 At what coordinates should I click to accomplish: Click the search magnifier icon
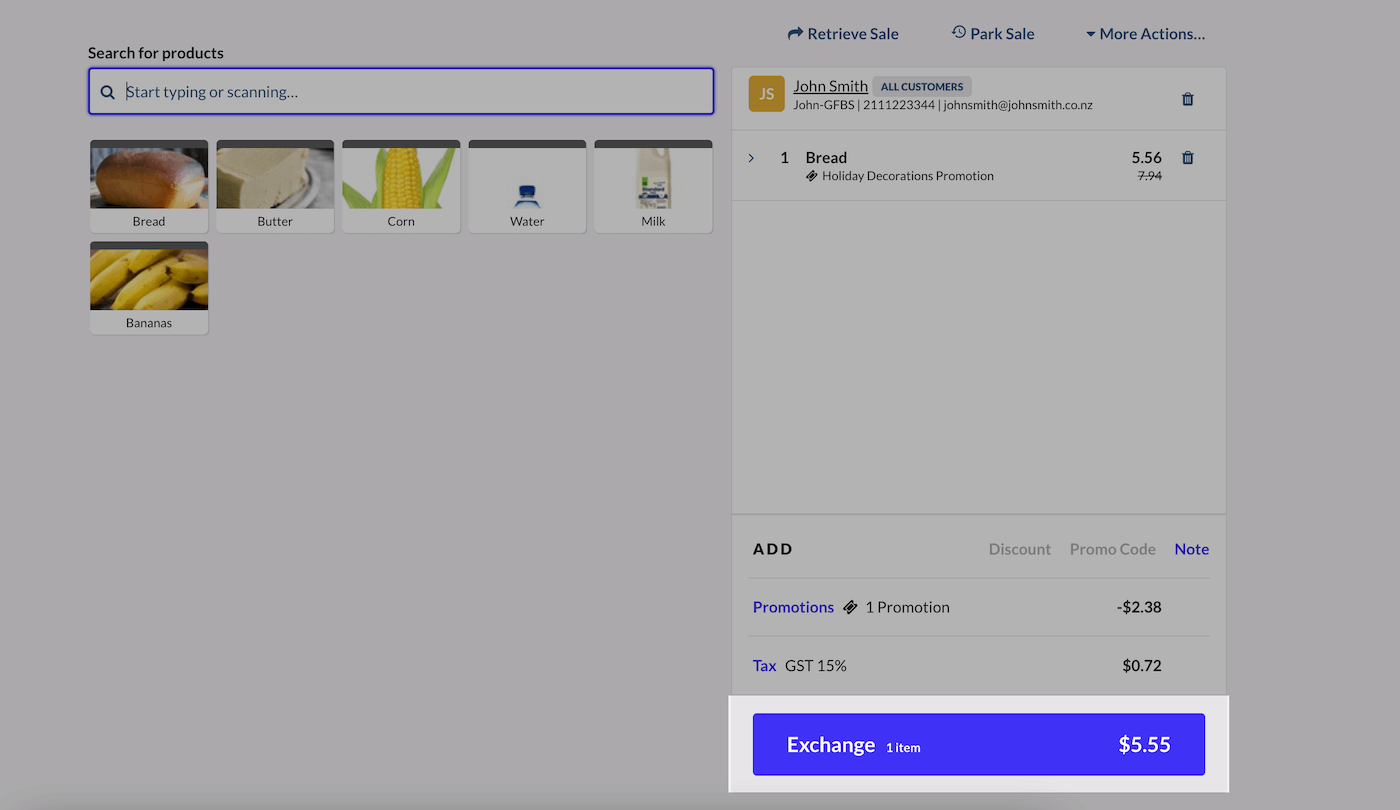coord(107,91)
